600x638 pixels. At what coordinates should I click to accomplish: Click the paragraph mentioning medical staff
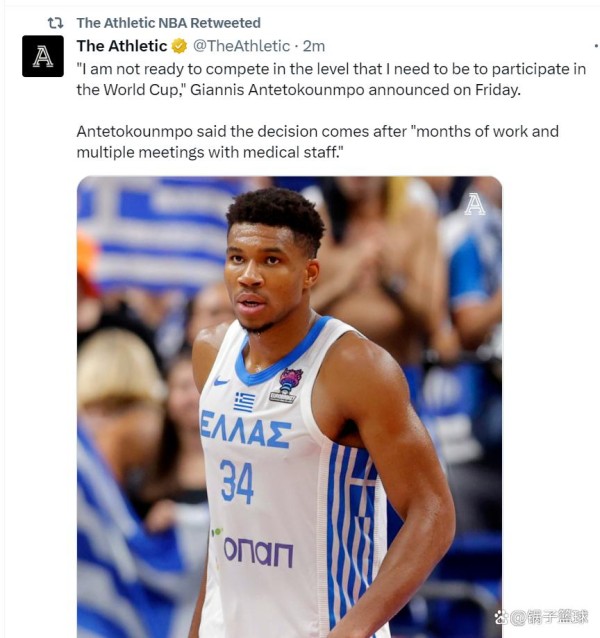pos(317,142)
